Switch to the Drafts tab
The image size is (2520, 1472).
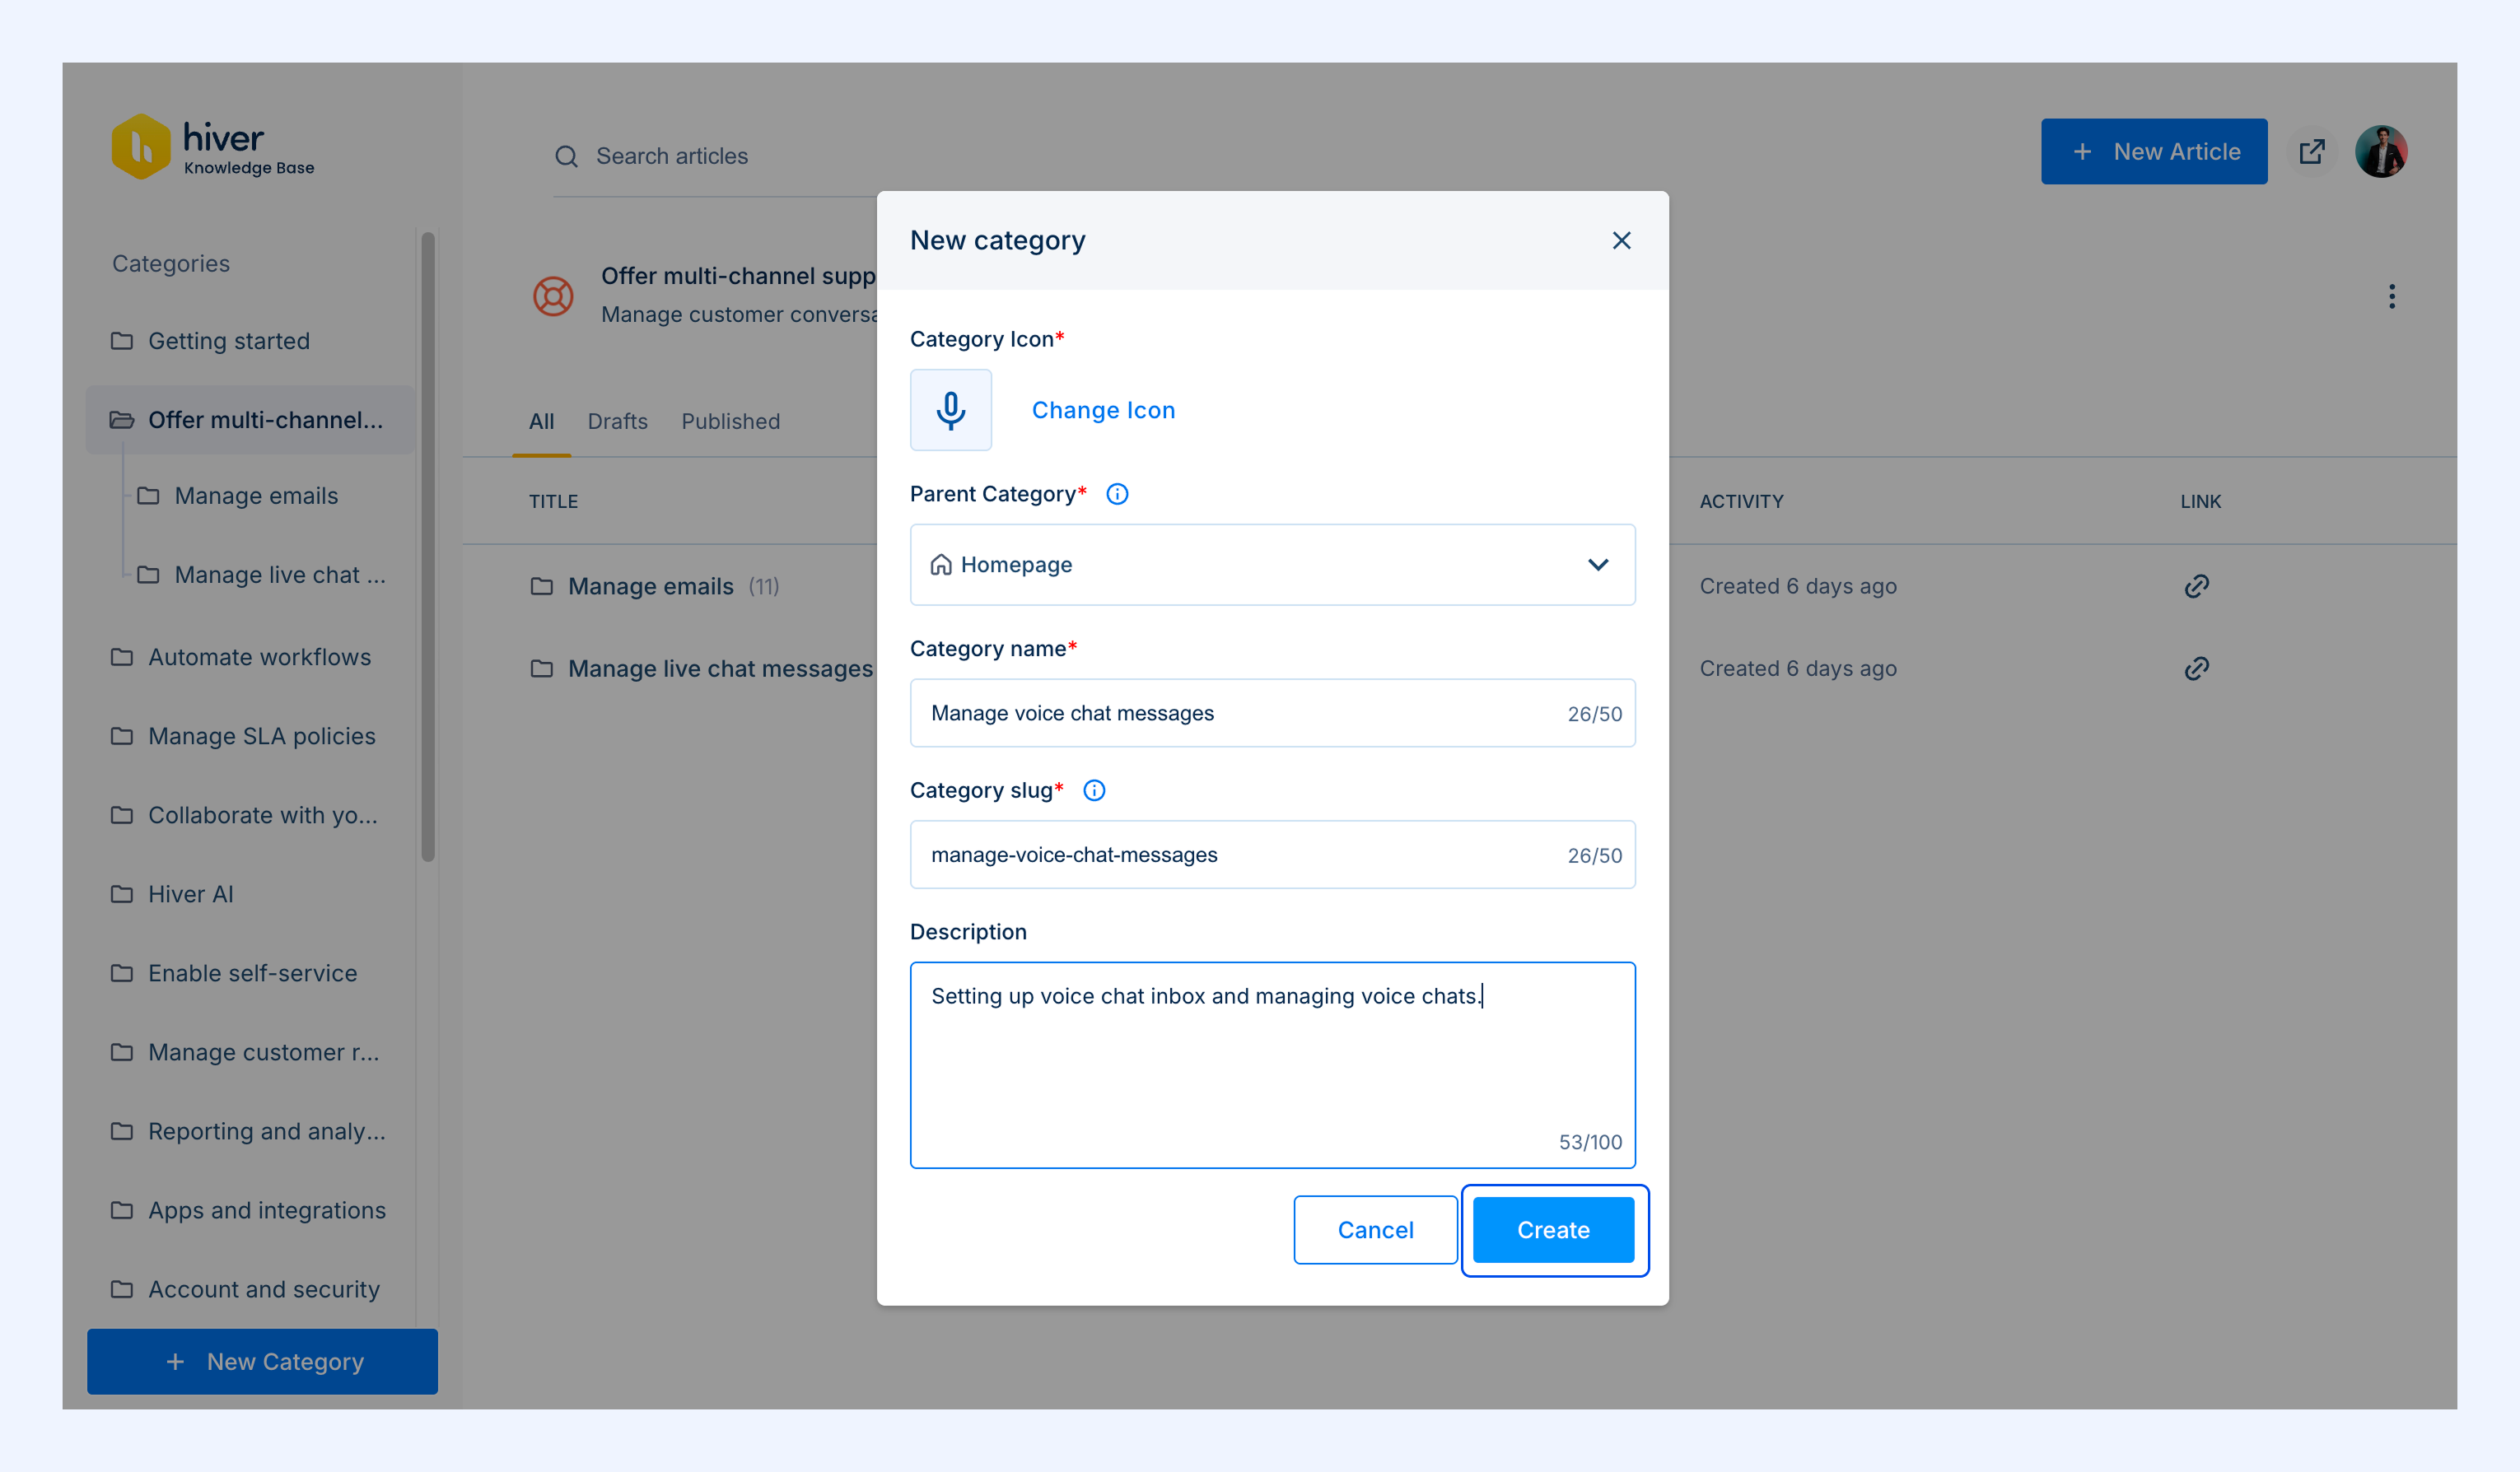(617, 421)
